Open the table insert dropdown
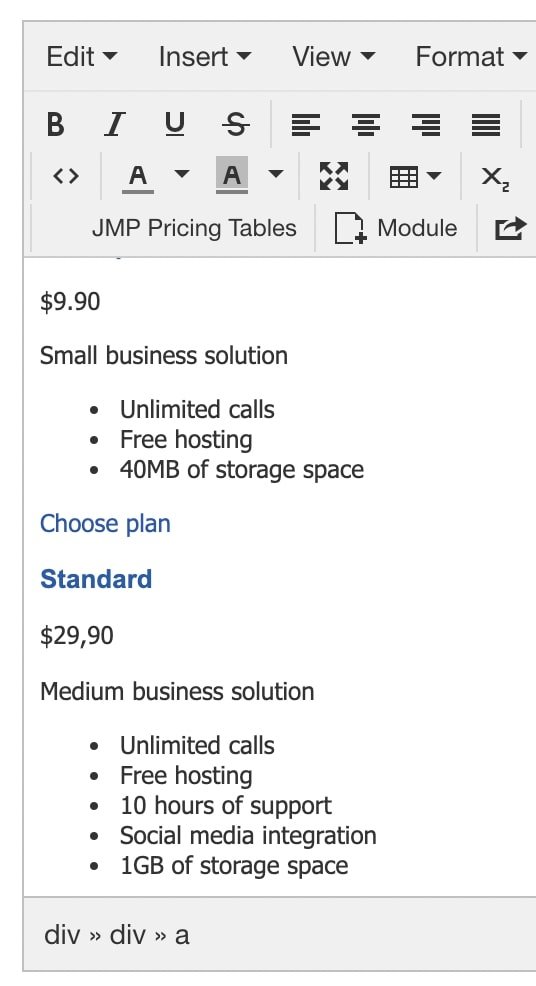536x986 pixels. pyautogui.click(x=415, y=176)
